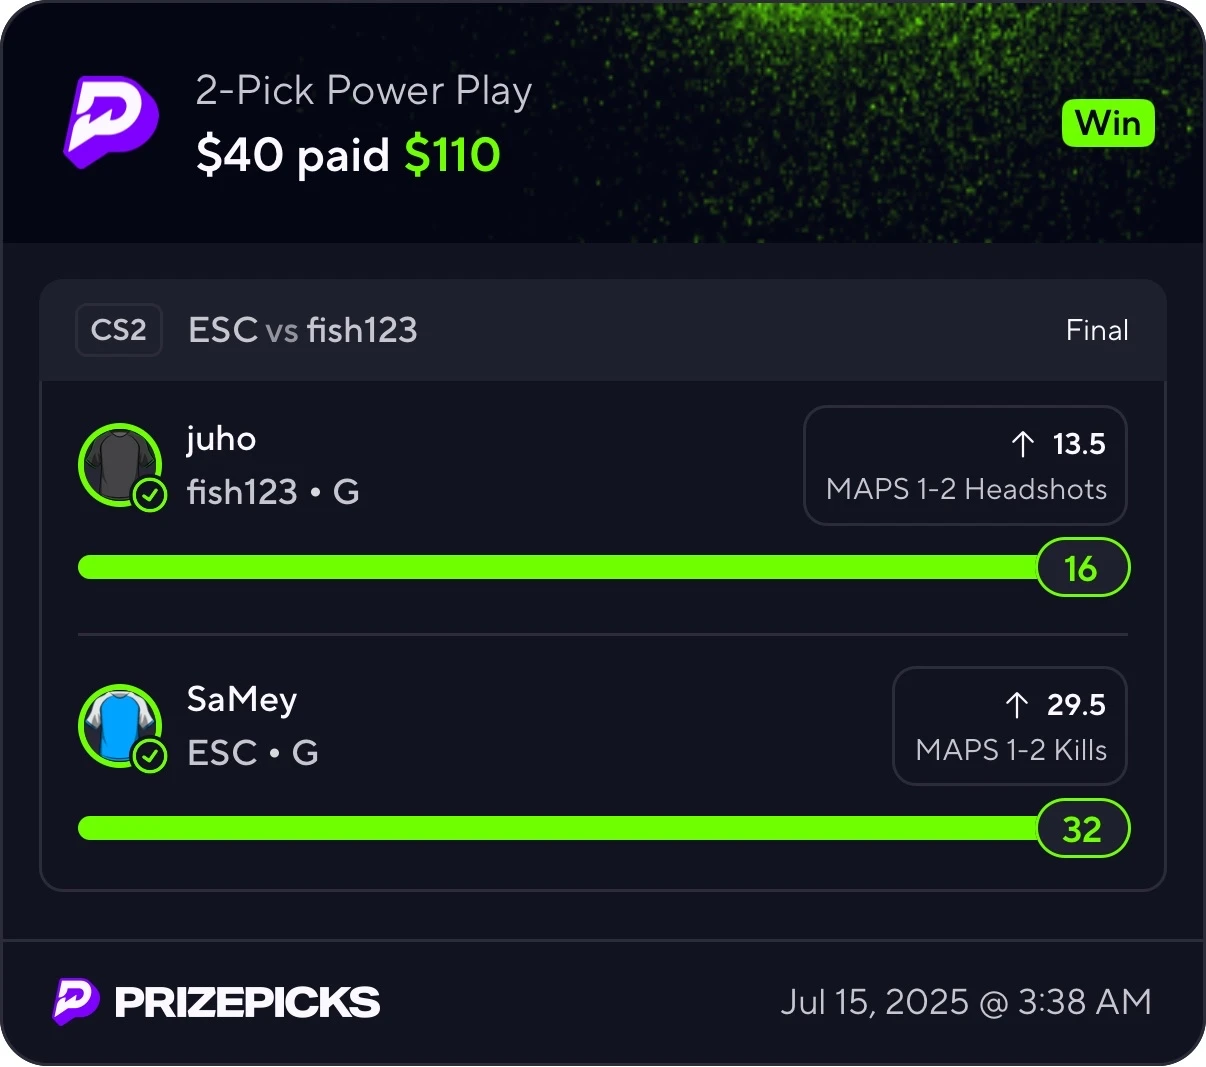
Task: Click juho's green checkmark badge
Action: 150,494
